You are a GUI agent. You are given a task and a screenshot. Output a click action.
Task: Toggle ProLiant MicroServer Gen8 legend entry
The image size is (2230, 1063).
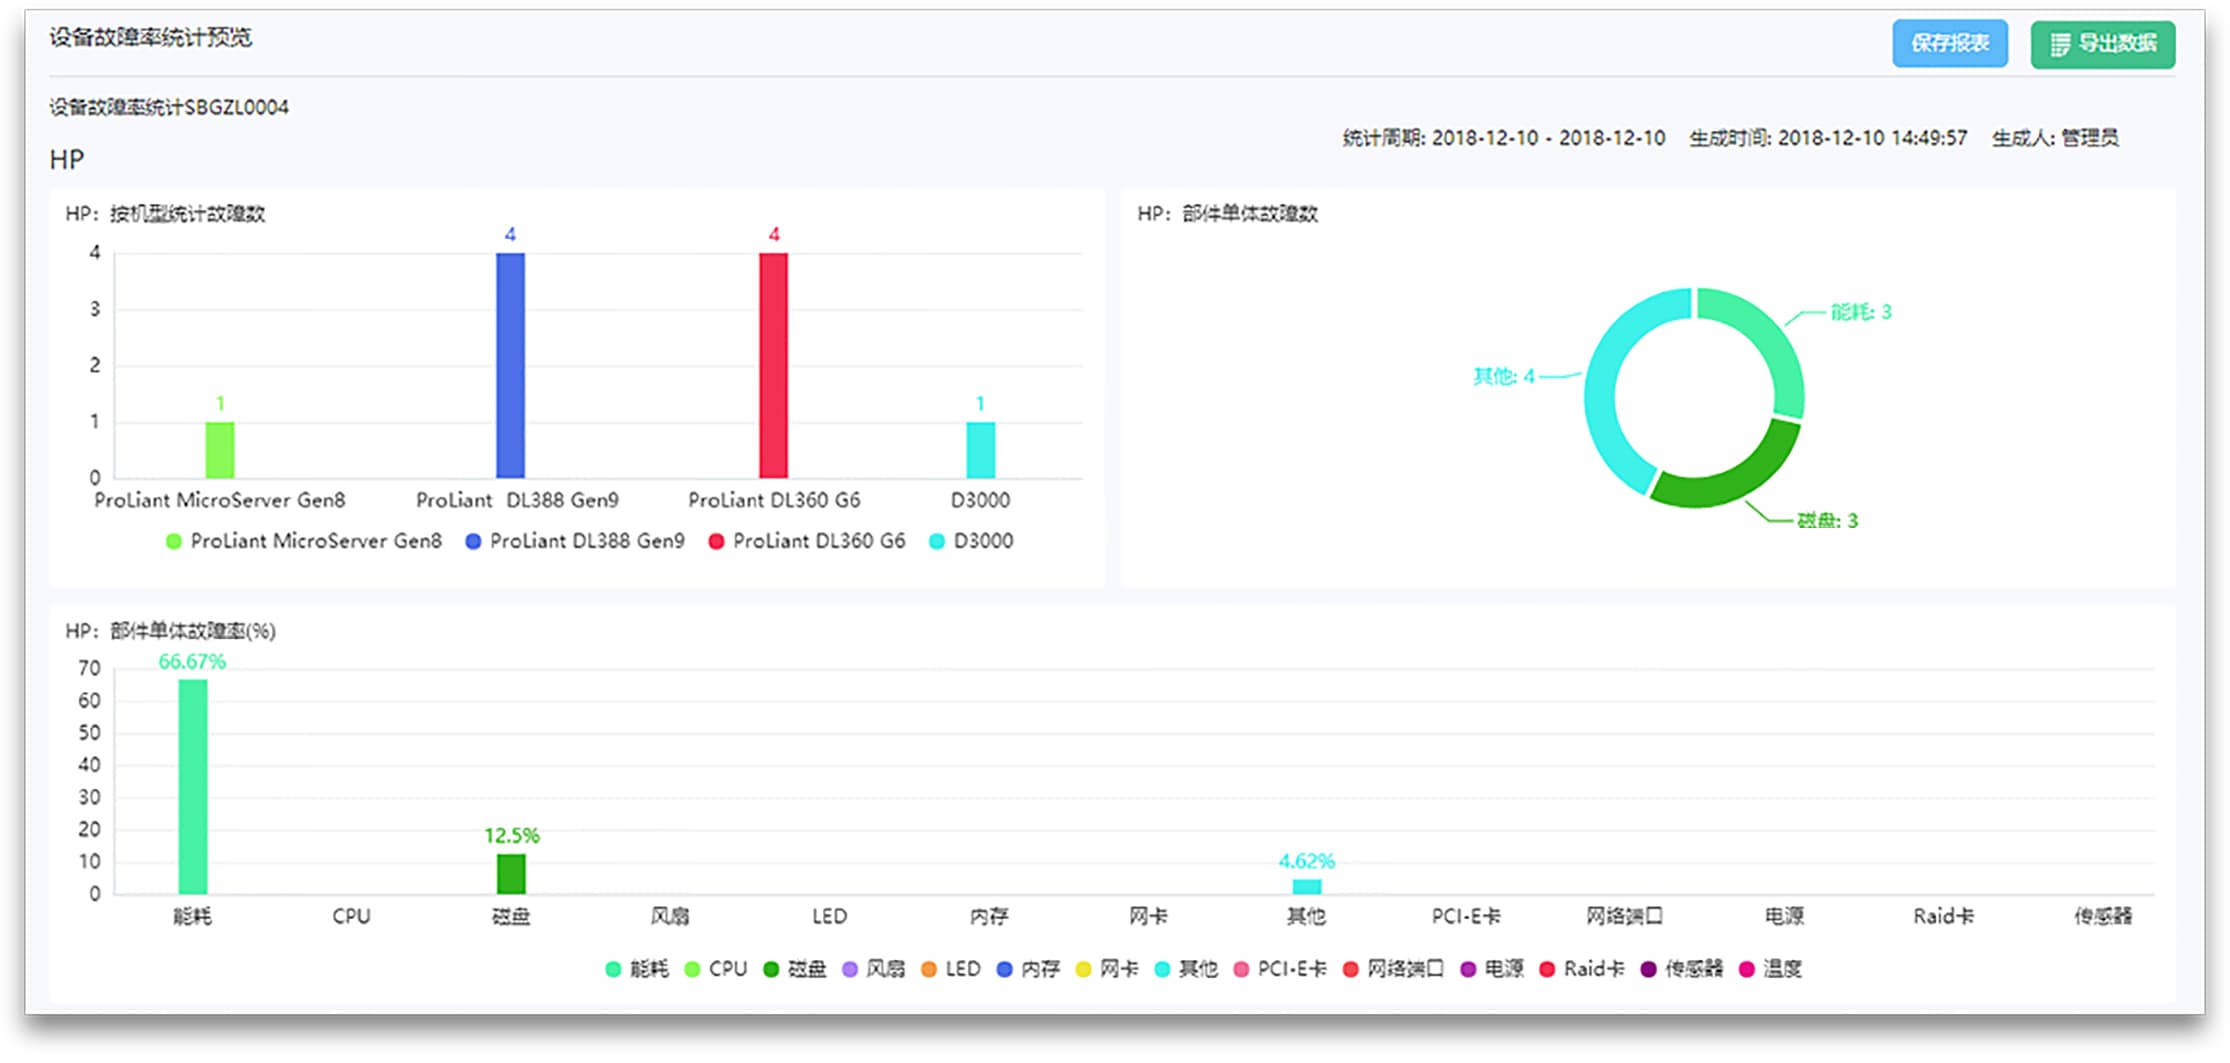pos(303,541)
